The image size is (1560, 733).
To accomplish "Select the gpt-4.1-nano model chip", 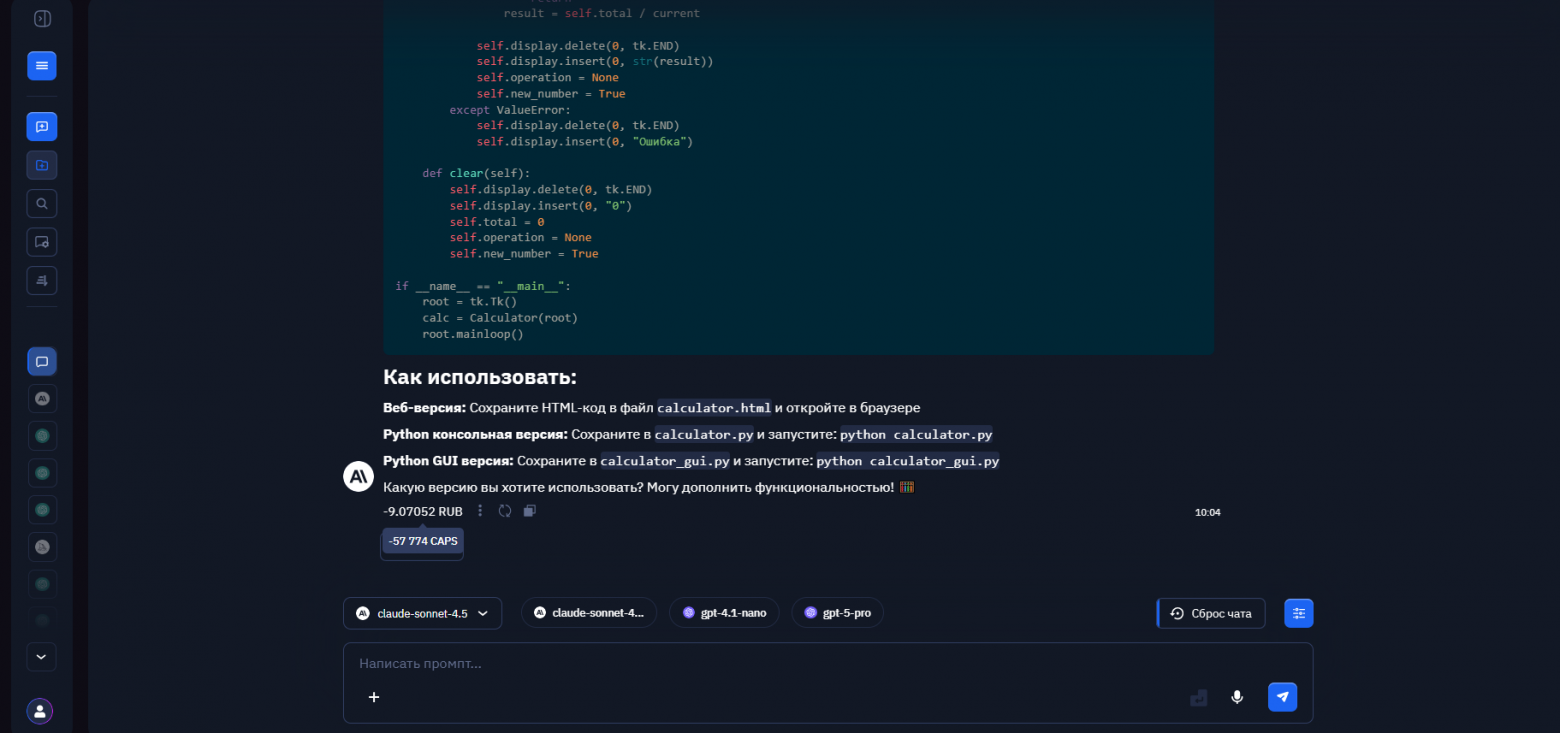I will [x=724, y=613].
